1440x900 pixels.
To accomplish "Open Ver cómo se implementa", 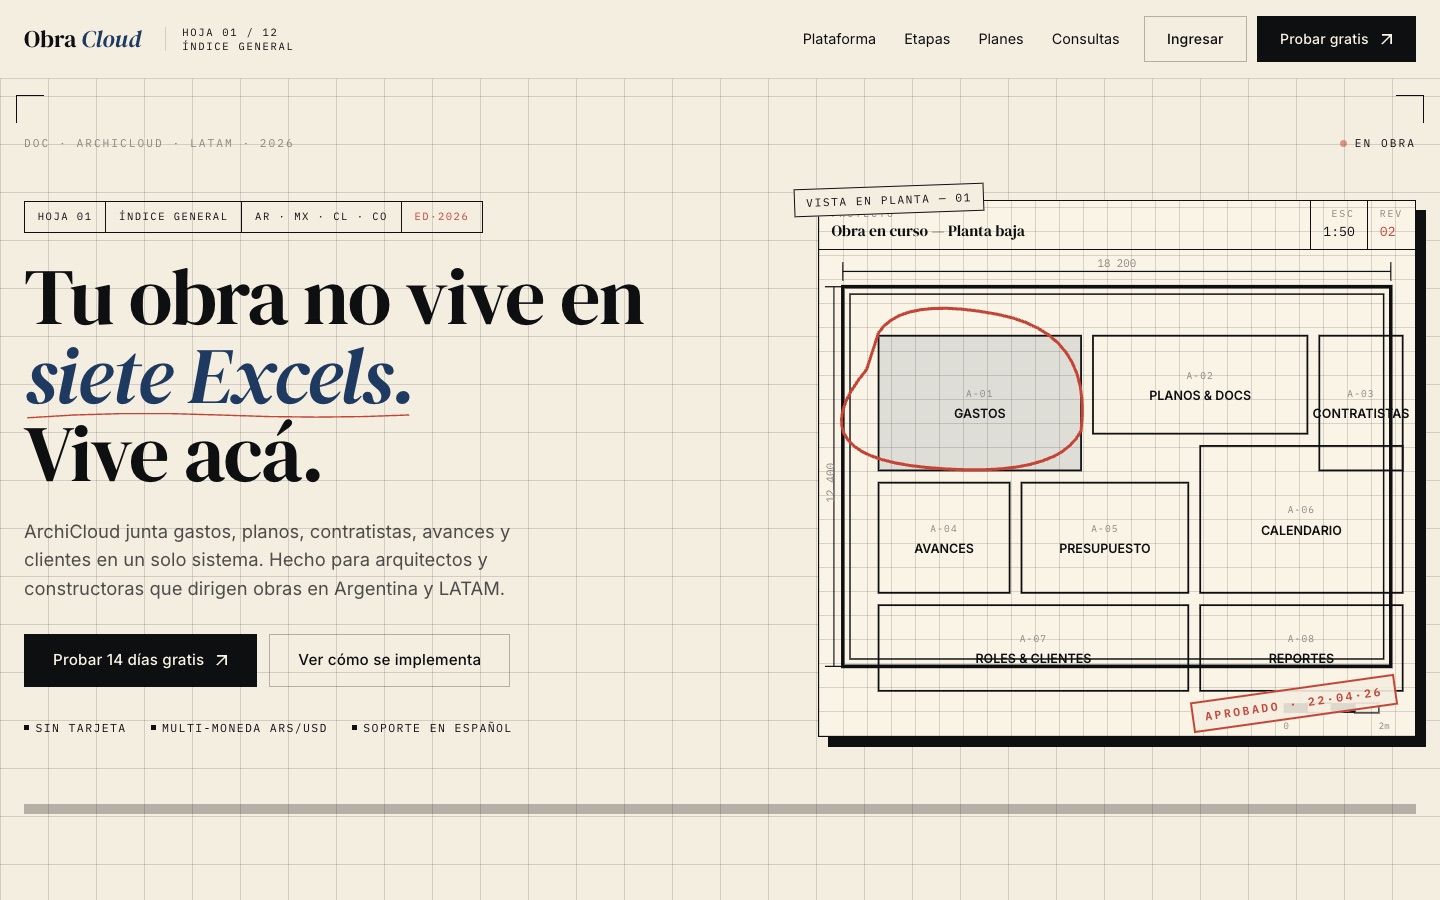I will coord(389,660).
